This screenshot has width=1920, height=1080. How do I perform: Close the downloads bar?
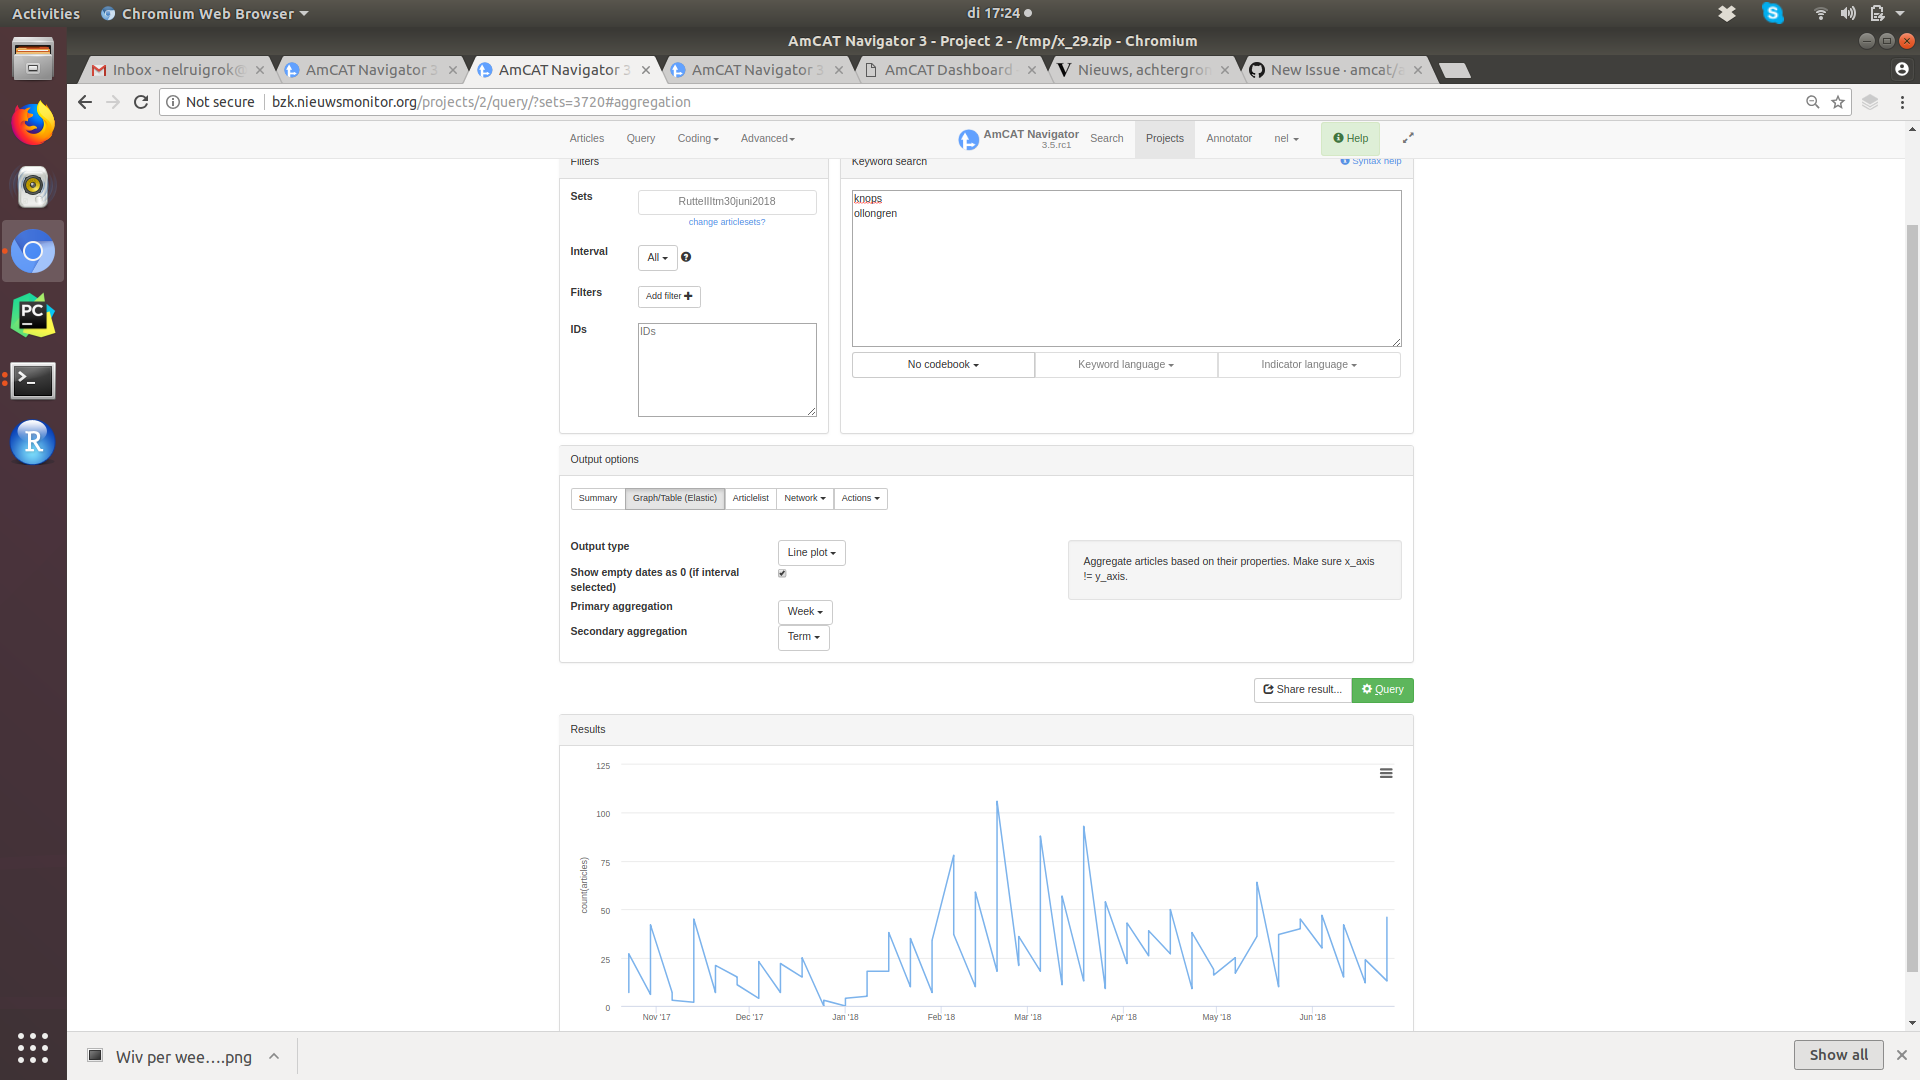click(1902, 1055)
